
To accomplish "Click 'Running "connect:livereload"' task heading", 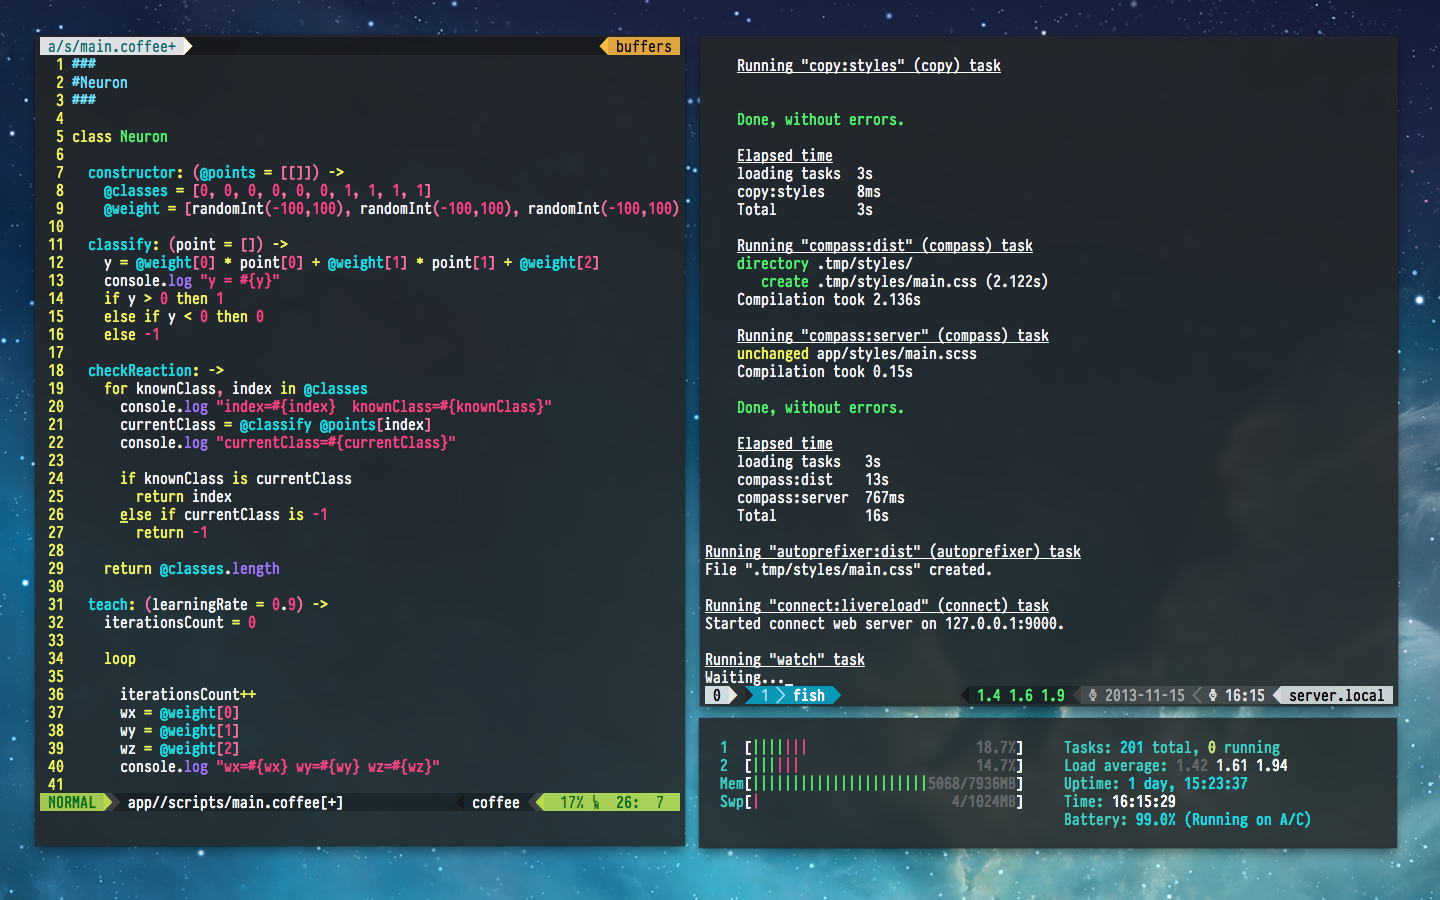I will pyautogui.click(x=877, y=606).
